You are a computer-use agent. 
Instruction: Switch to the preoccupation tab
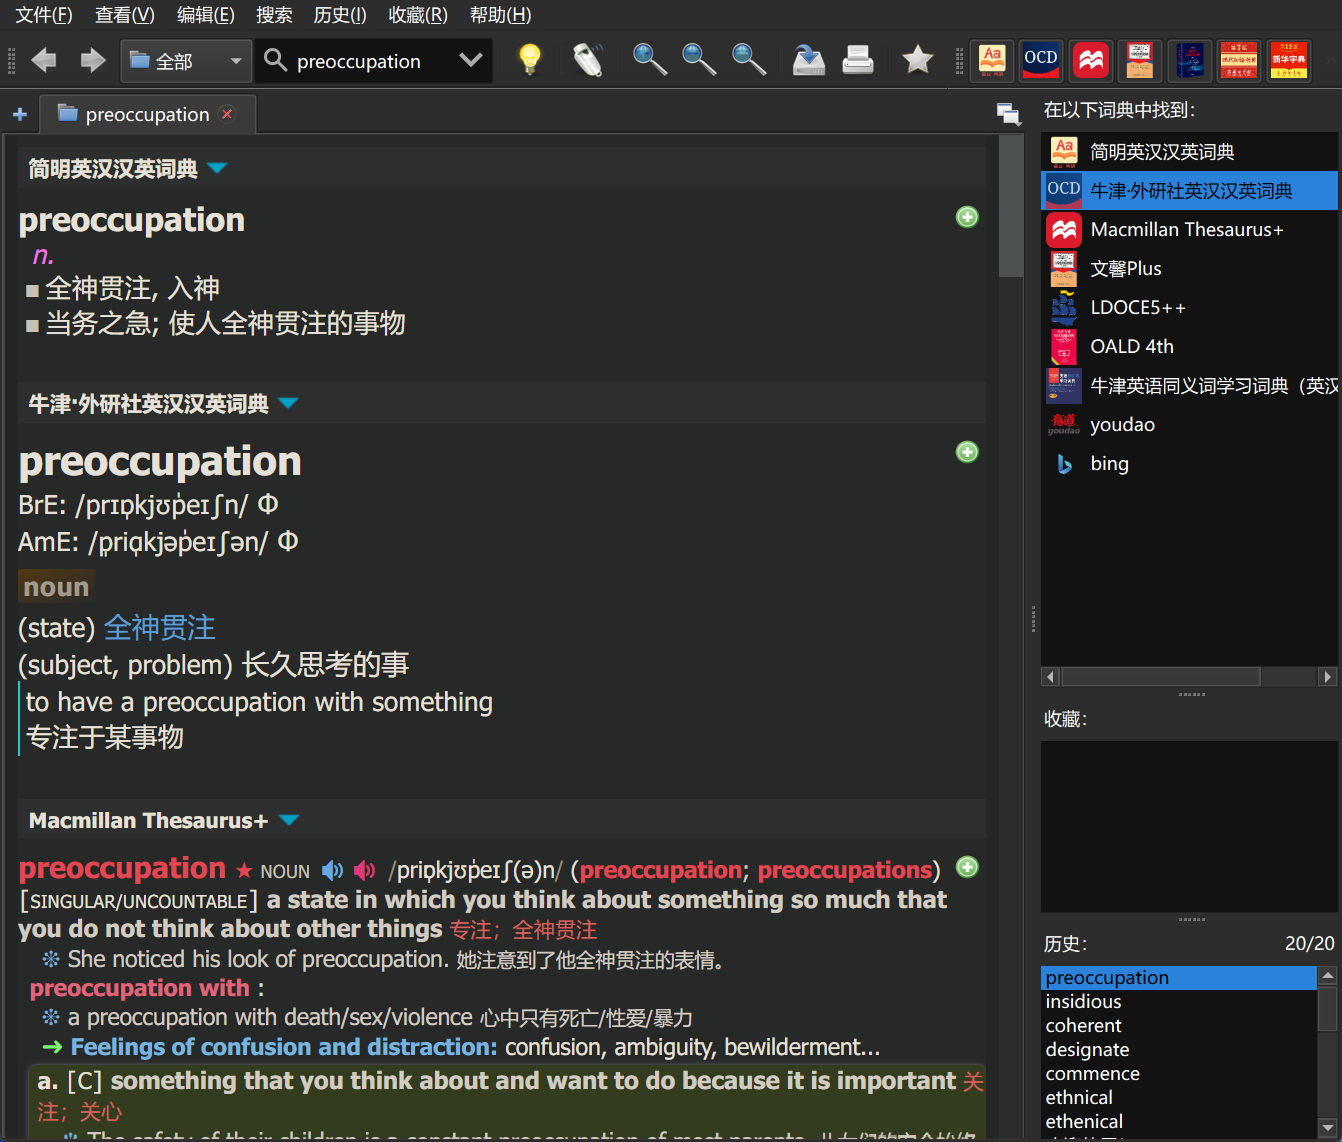pos(147,114)
